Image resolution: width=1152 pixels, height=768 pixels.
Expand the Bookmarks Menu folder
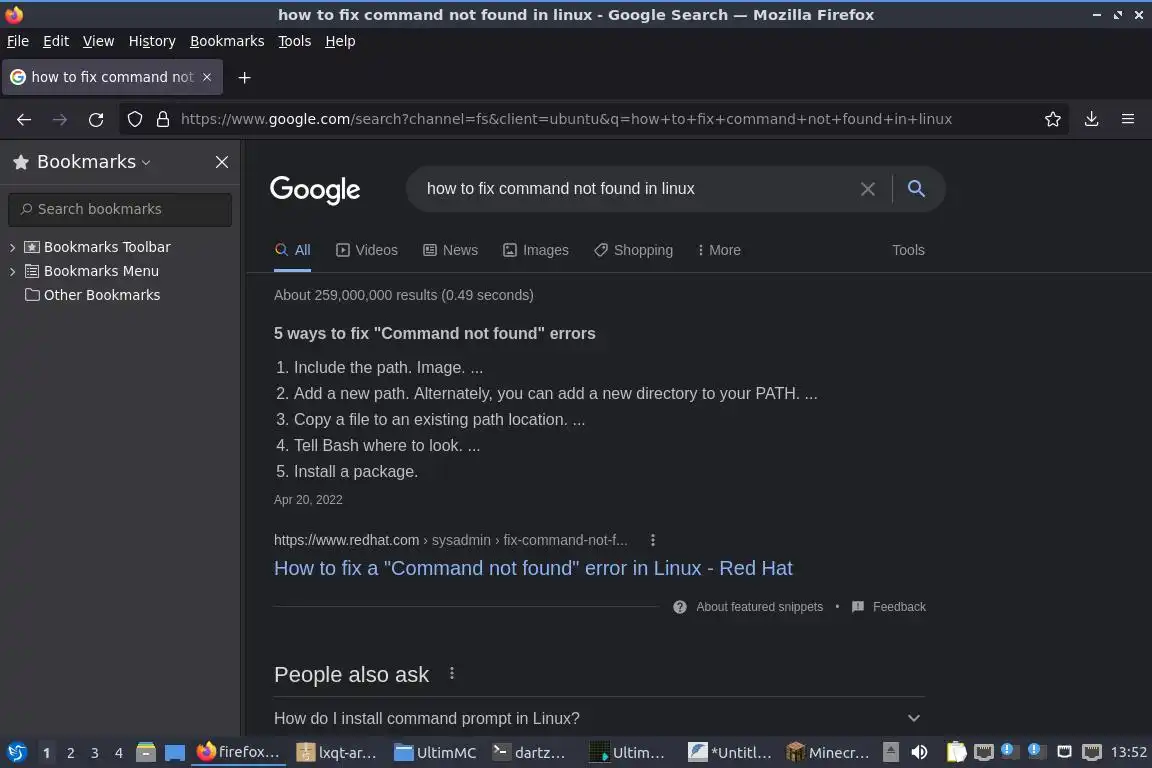tap(12, 271)
